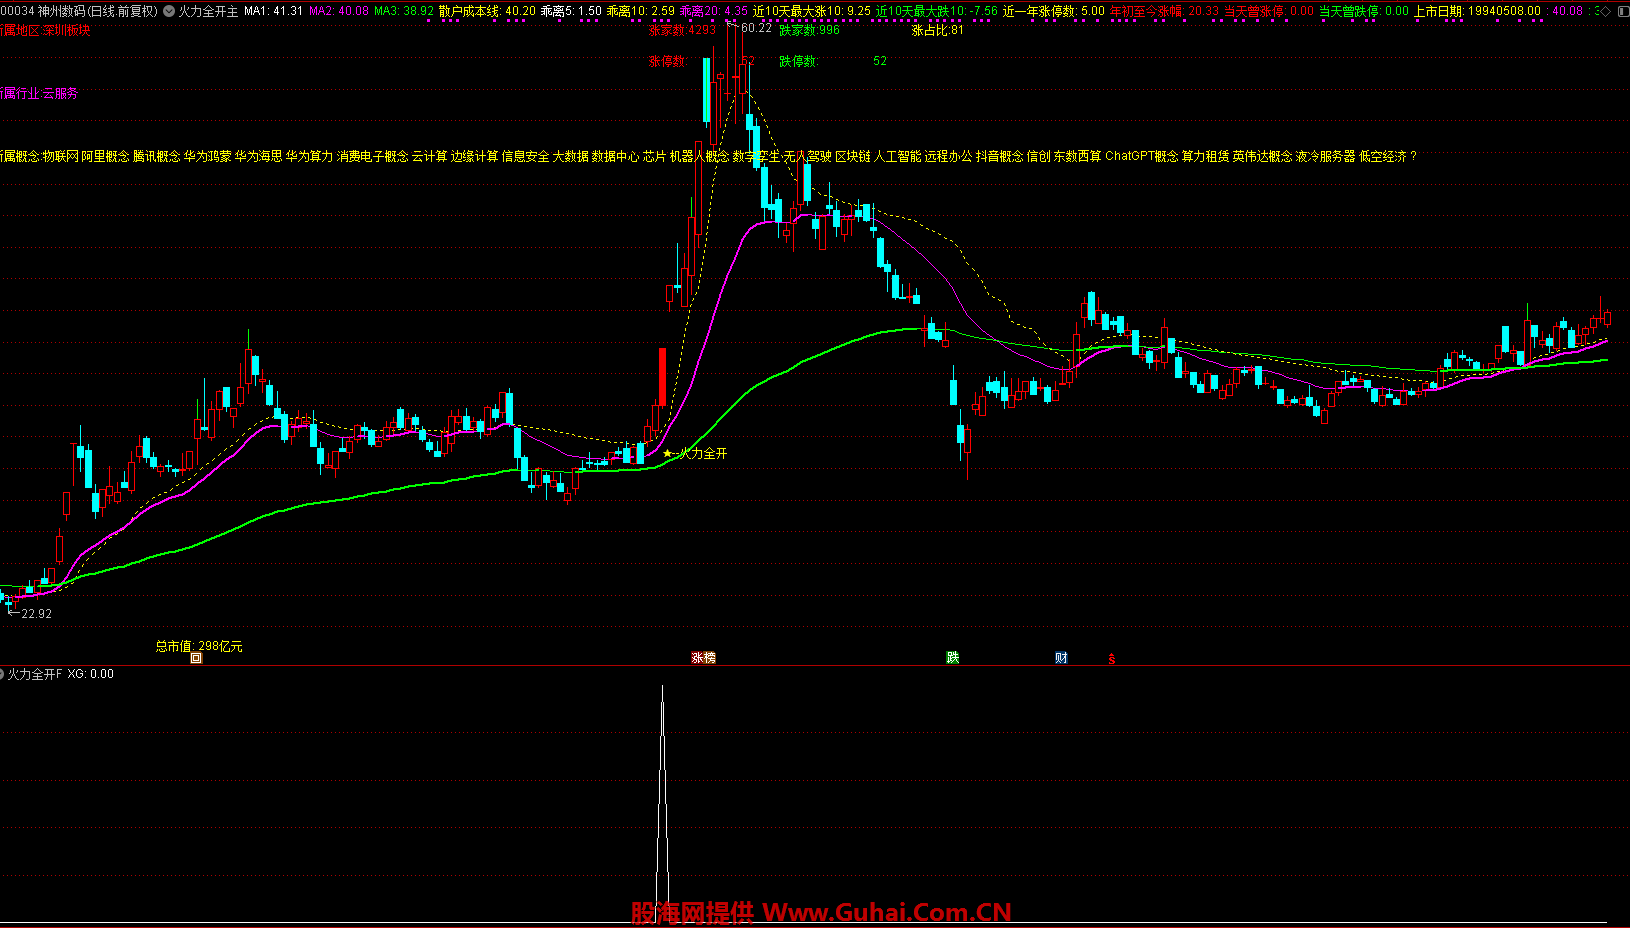The image size is (1630, 928).
Task: Click the 华为鸿蒙 concept tag
Action: (207, 156)
